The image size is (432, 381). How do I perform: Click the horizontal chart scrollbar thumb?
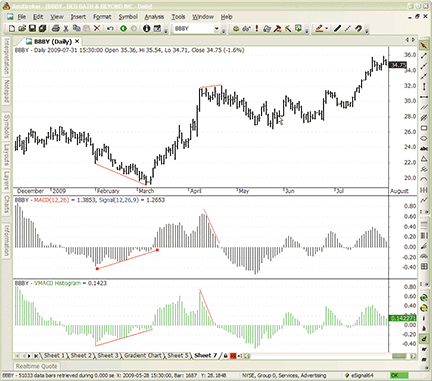coord(399,356)
